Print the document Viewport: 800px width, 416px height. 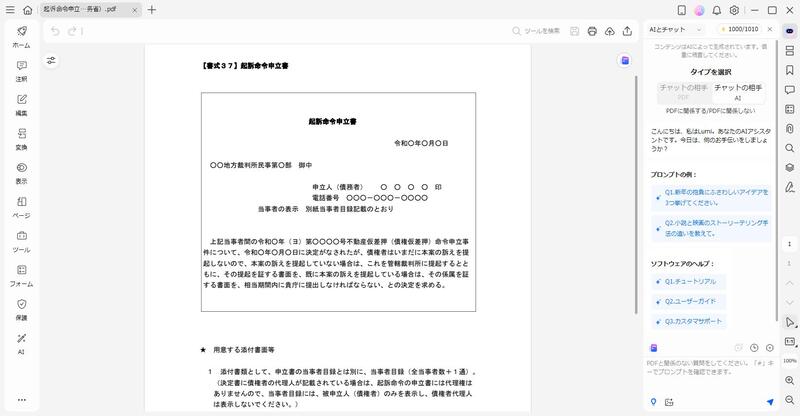(x=592, y=31)
